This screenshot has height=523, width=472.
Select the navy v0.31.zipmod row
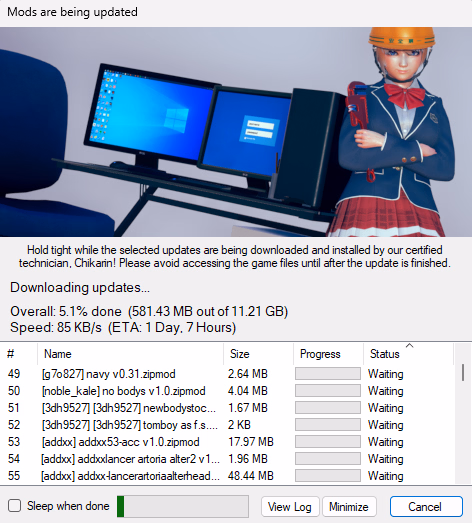point(227,374)
